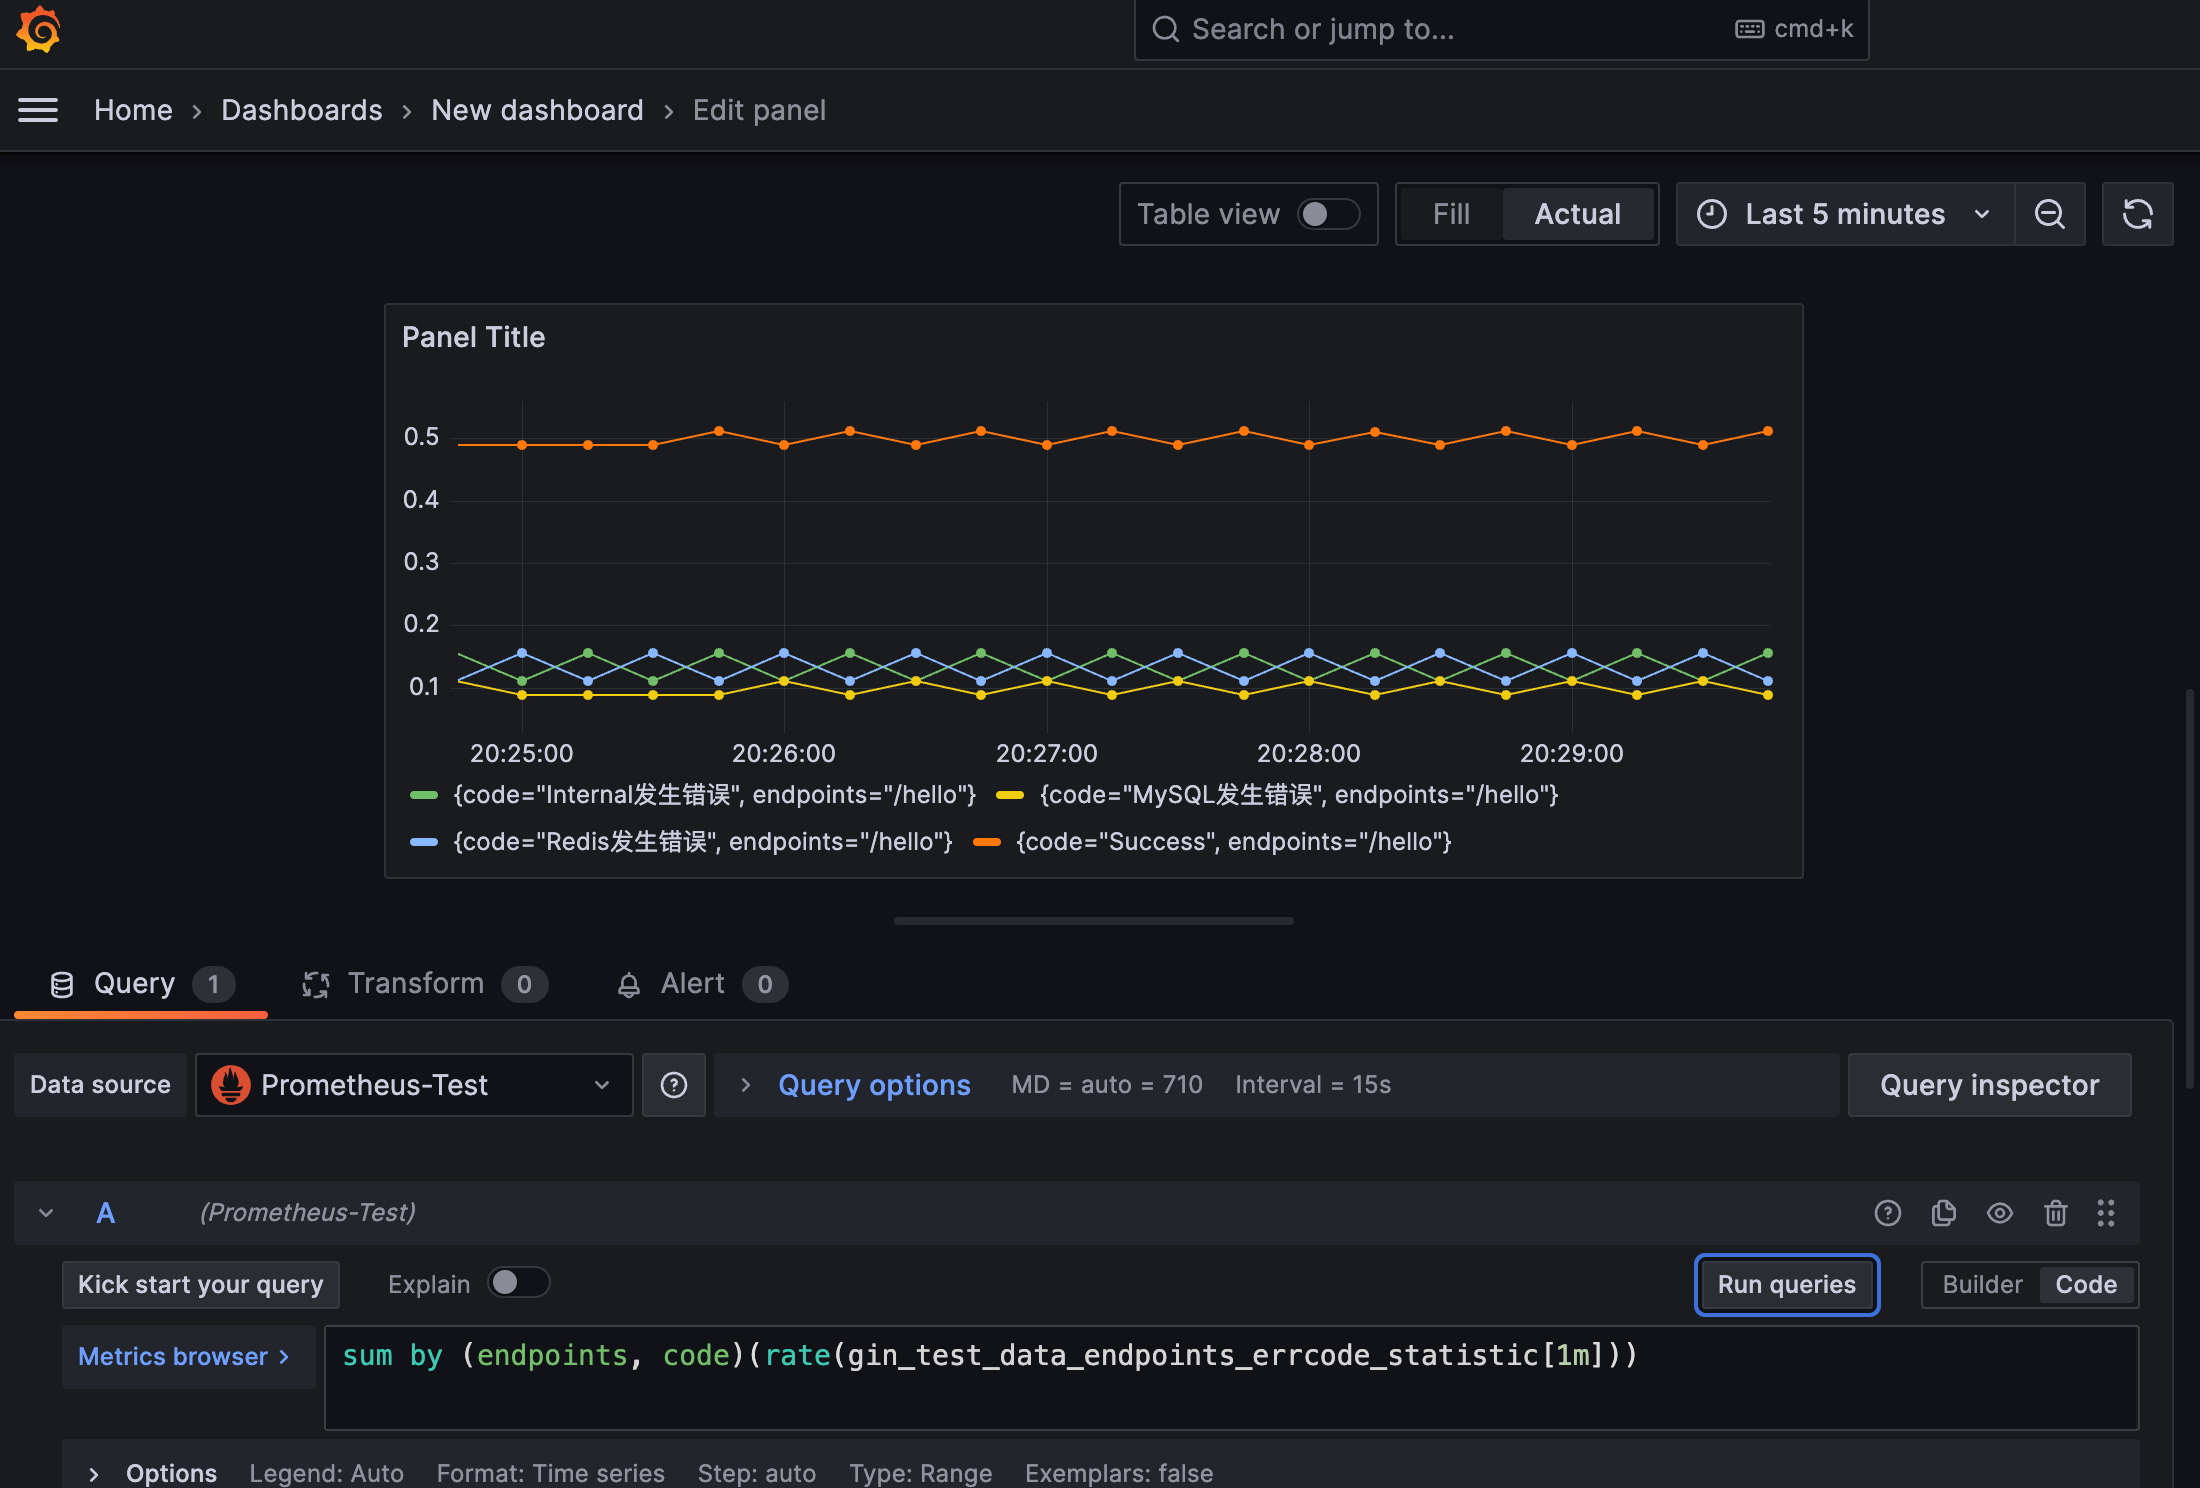
Task: Open the hamburger navigation menu
Action: pyautogui.click(x=38, y=110)
